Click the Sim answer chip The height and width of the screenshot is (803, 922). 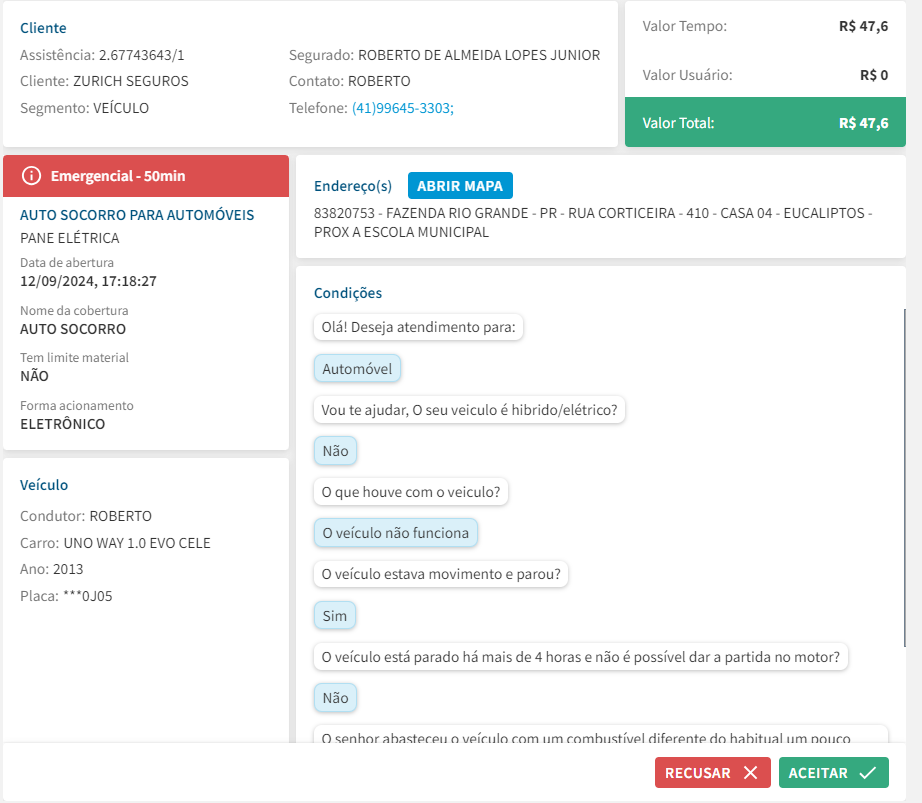[x=335, y=615]
